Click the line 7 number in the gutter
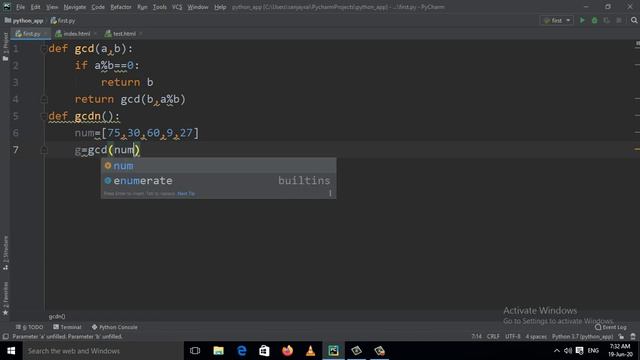 16,150
